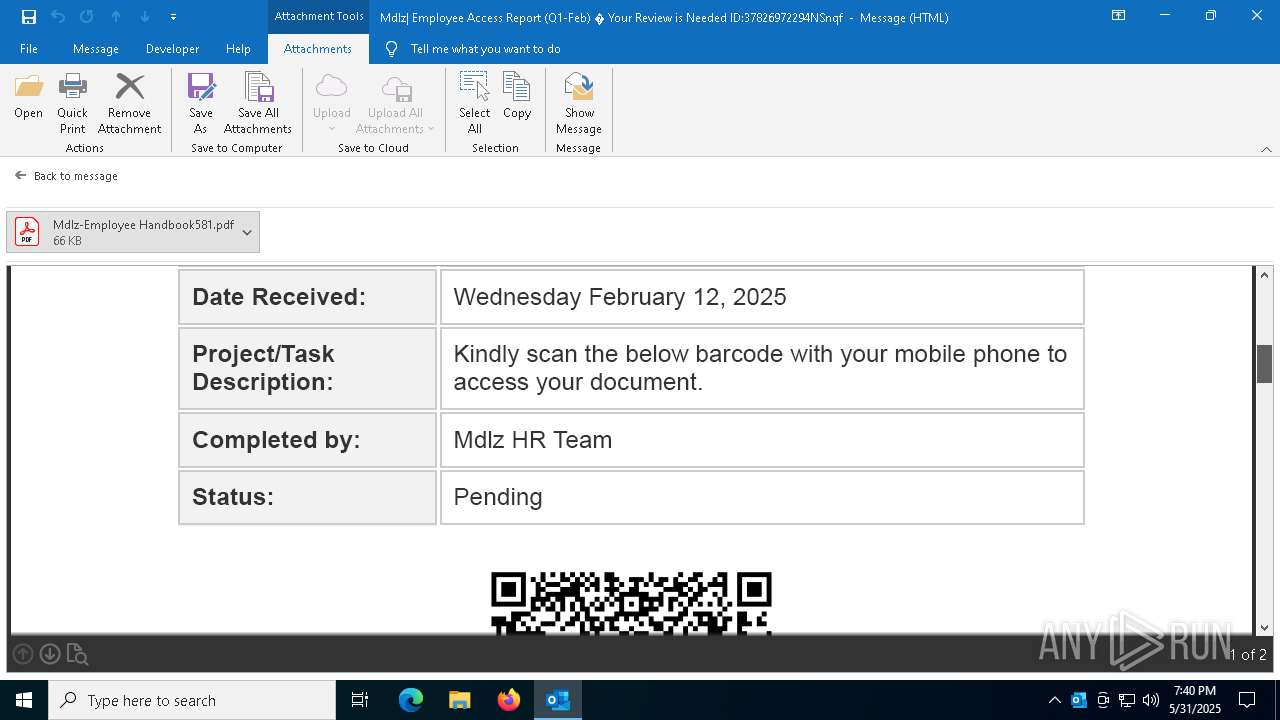The image size is (1280, 720).
Task: Click 'Date Received:' label cell
Action: [x=307, y=297]
